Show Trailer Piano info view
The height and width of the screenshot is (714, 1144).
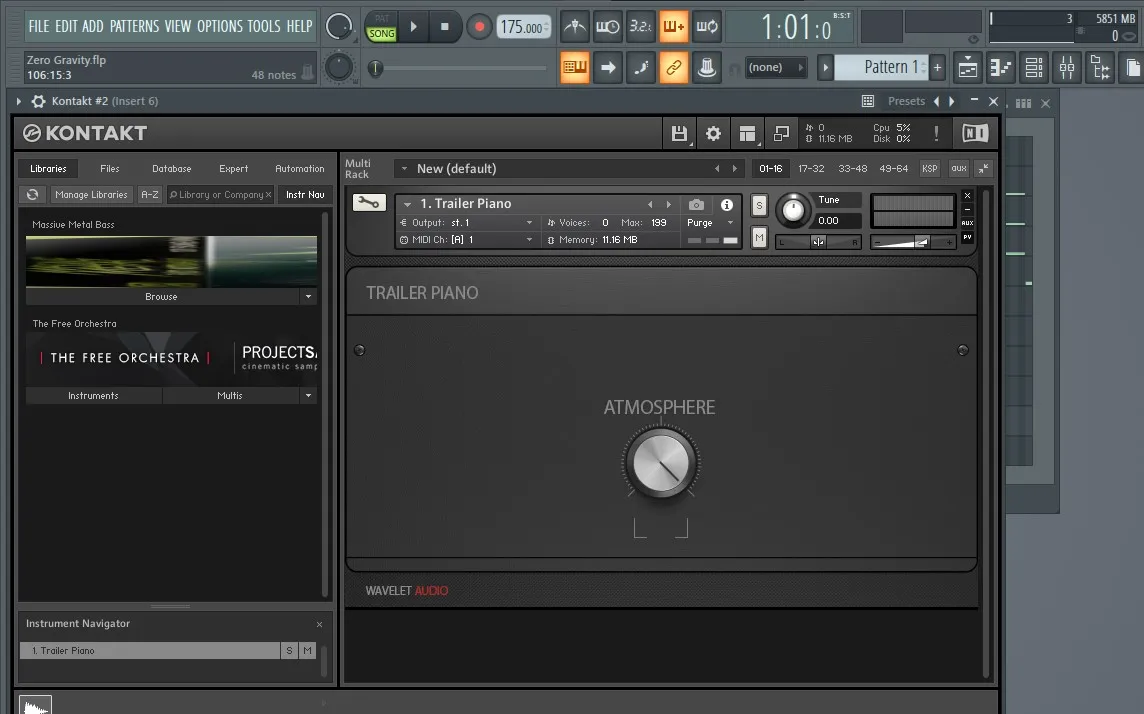coord(727,205)
